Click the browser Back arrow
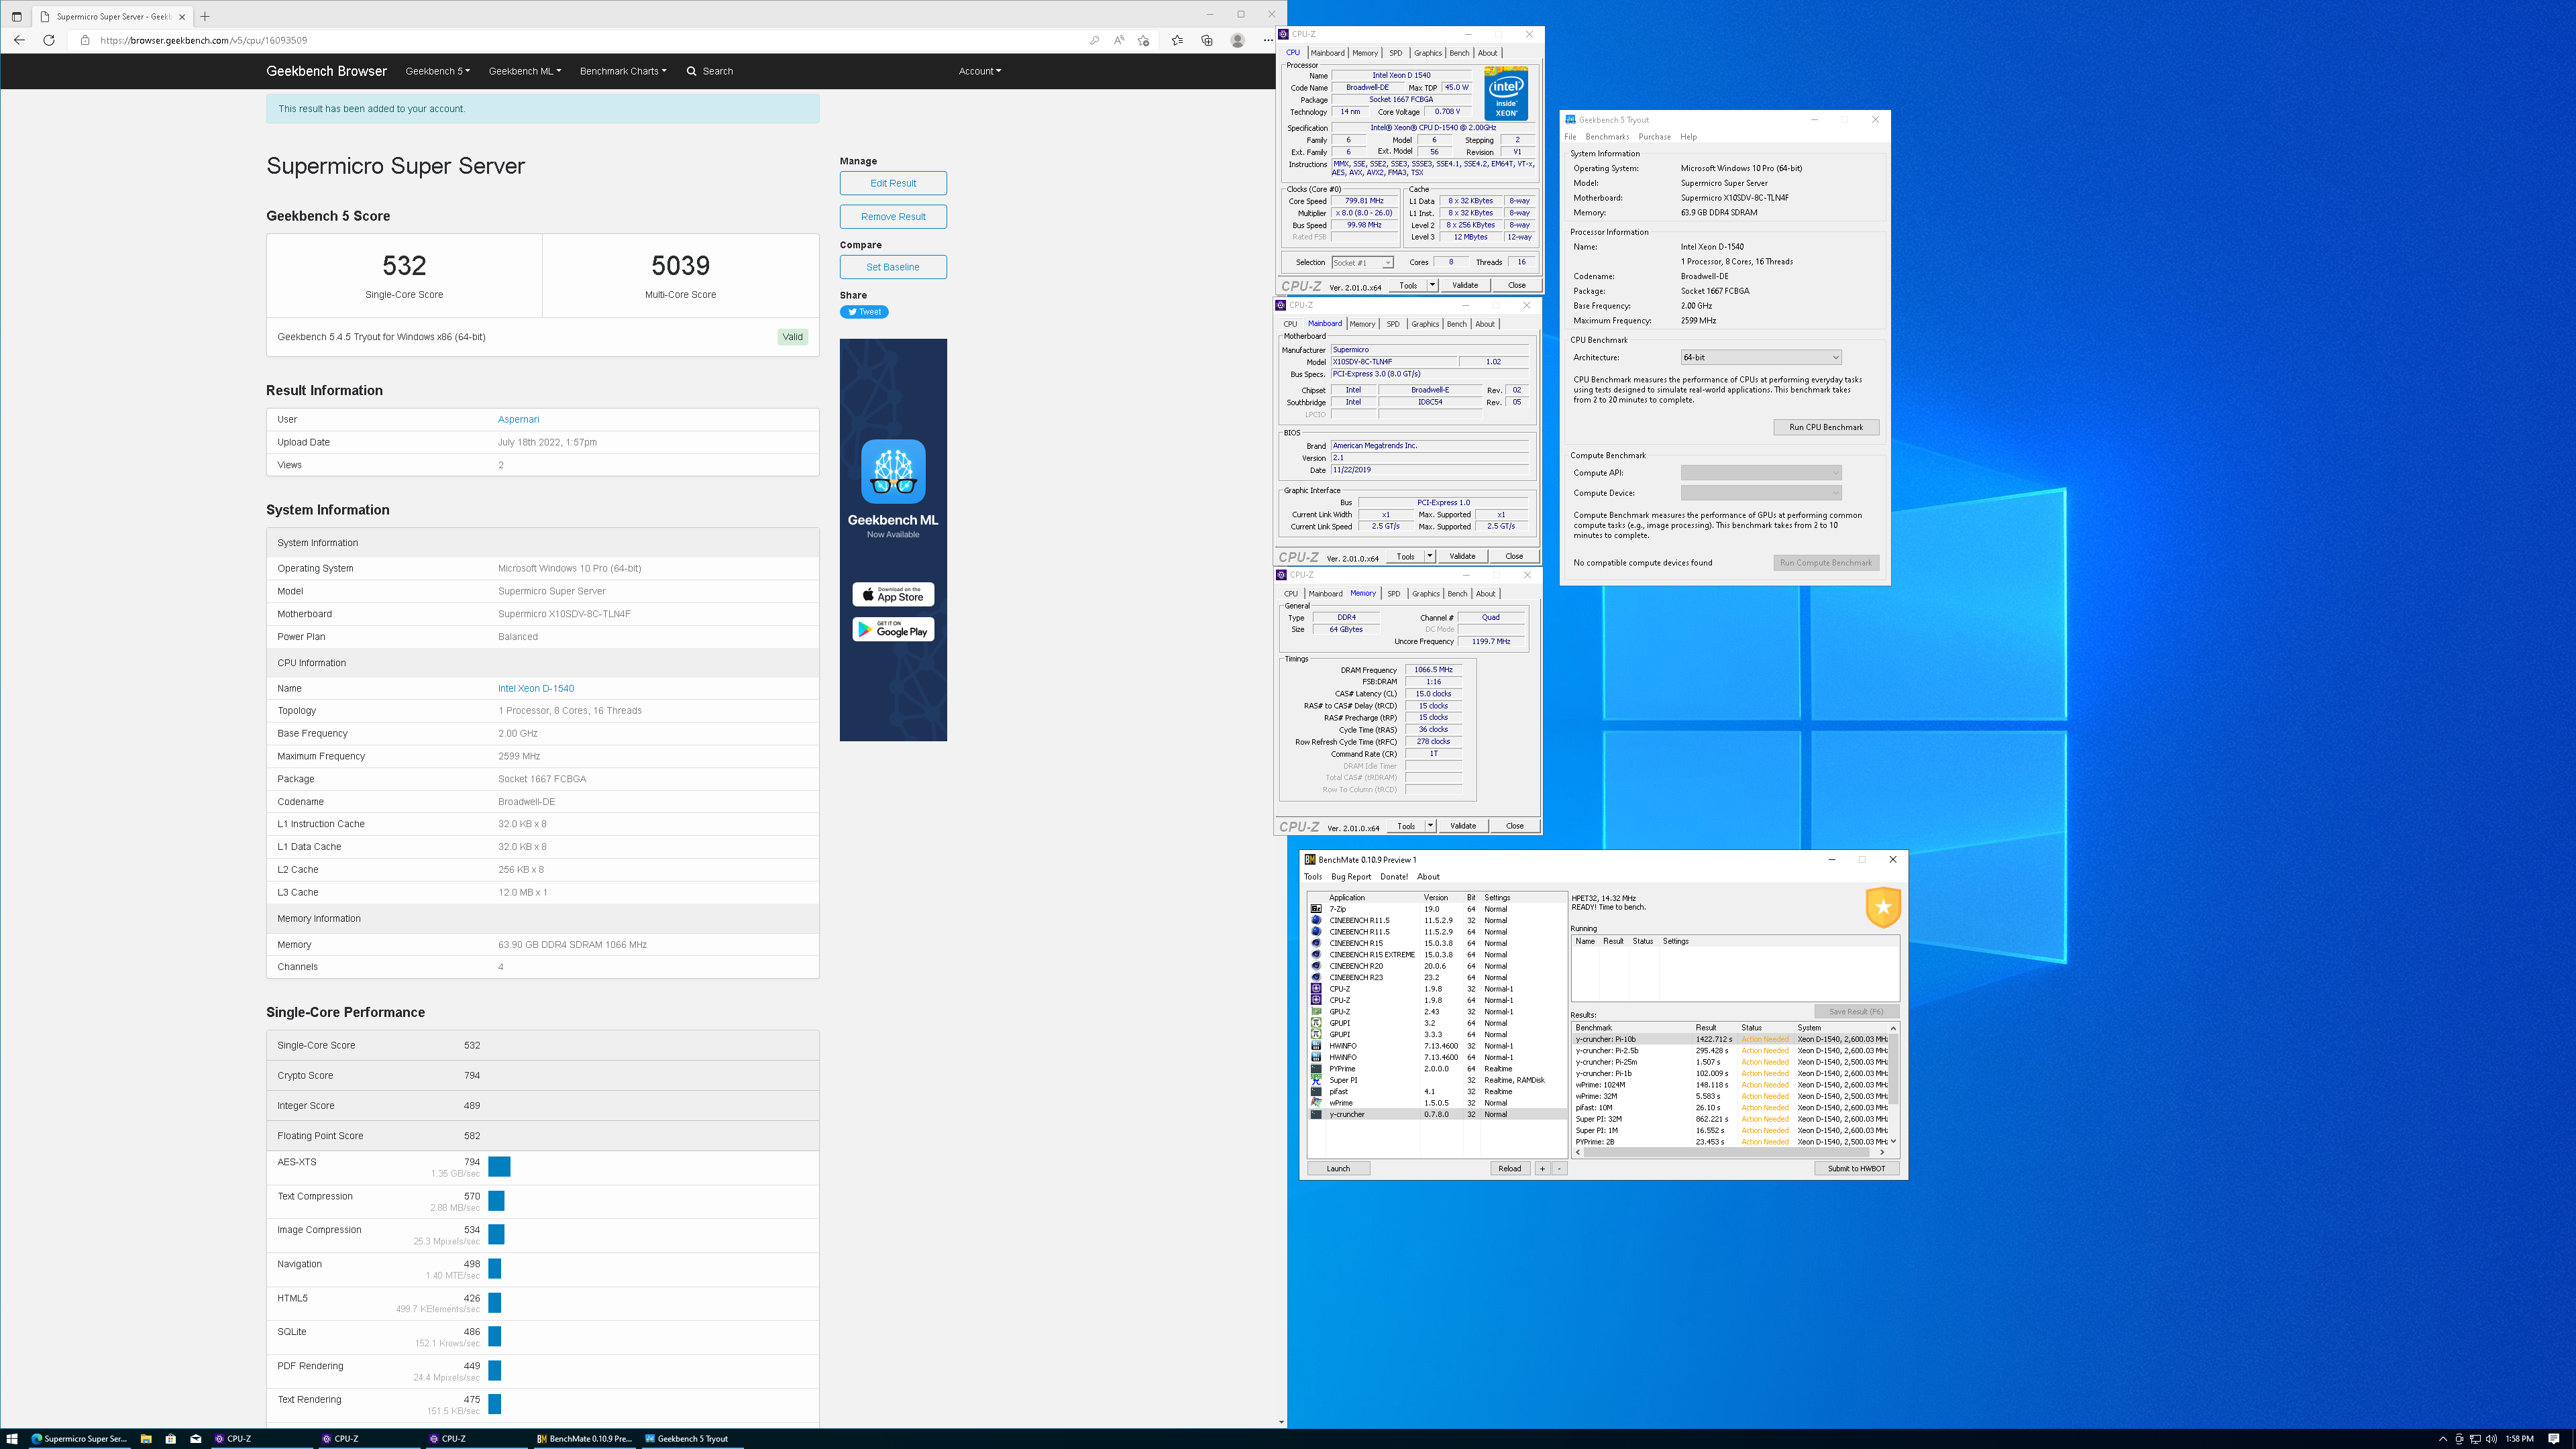Viewport: 2576px width, 1449px height. tap(19, 40)
